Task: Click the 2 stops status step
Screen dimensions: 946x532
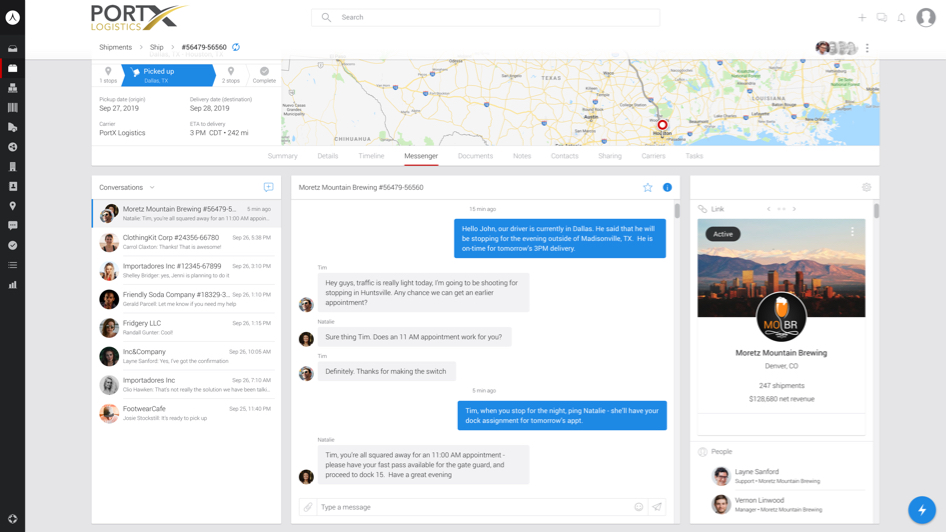Action: coord(230,75)
